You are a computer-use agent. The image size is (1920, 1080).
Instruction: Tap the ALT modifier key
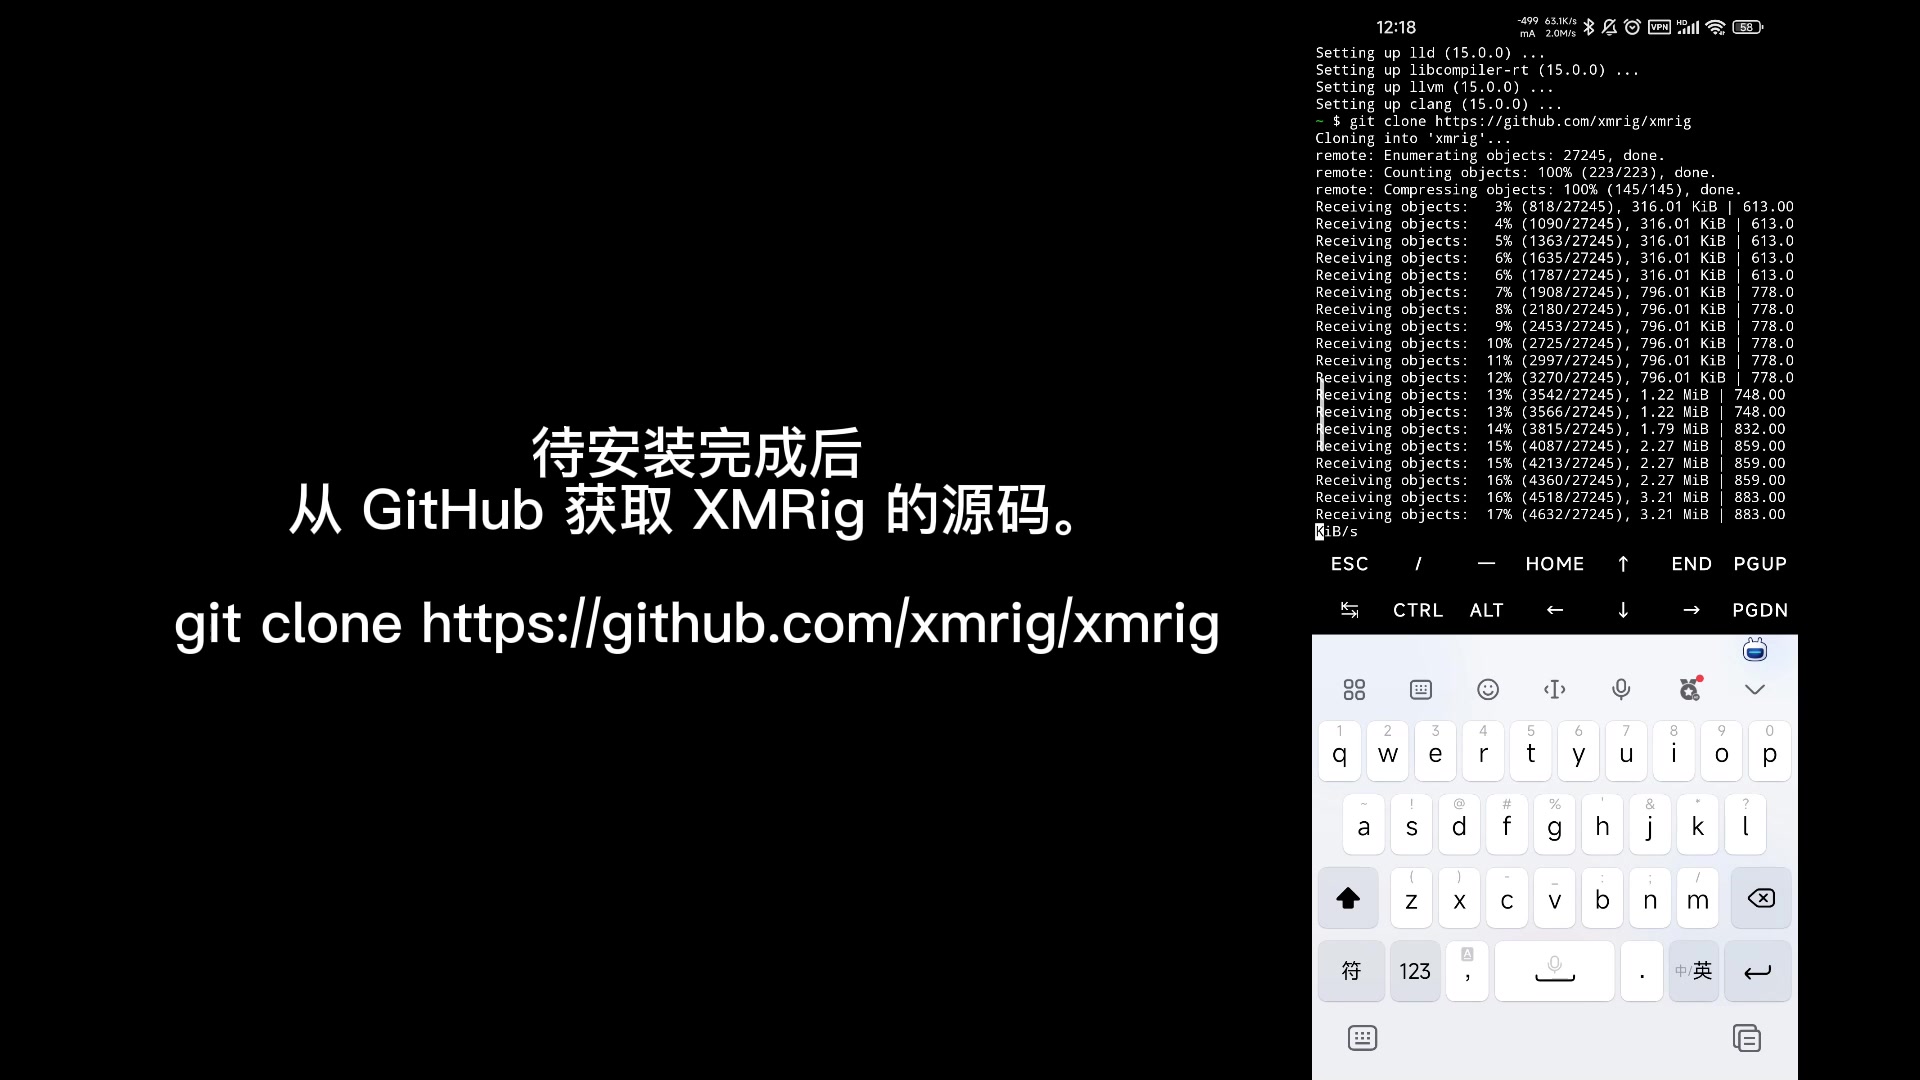coord(1486,609)
